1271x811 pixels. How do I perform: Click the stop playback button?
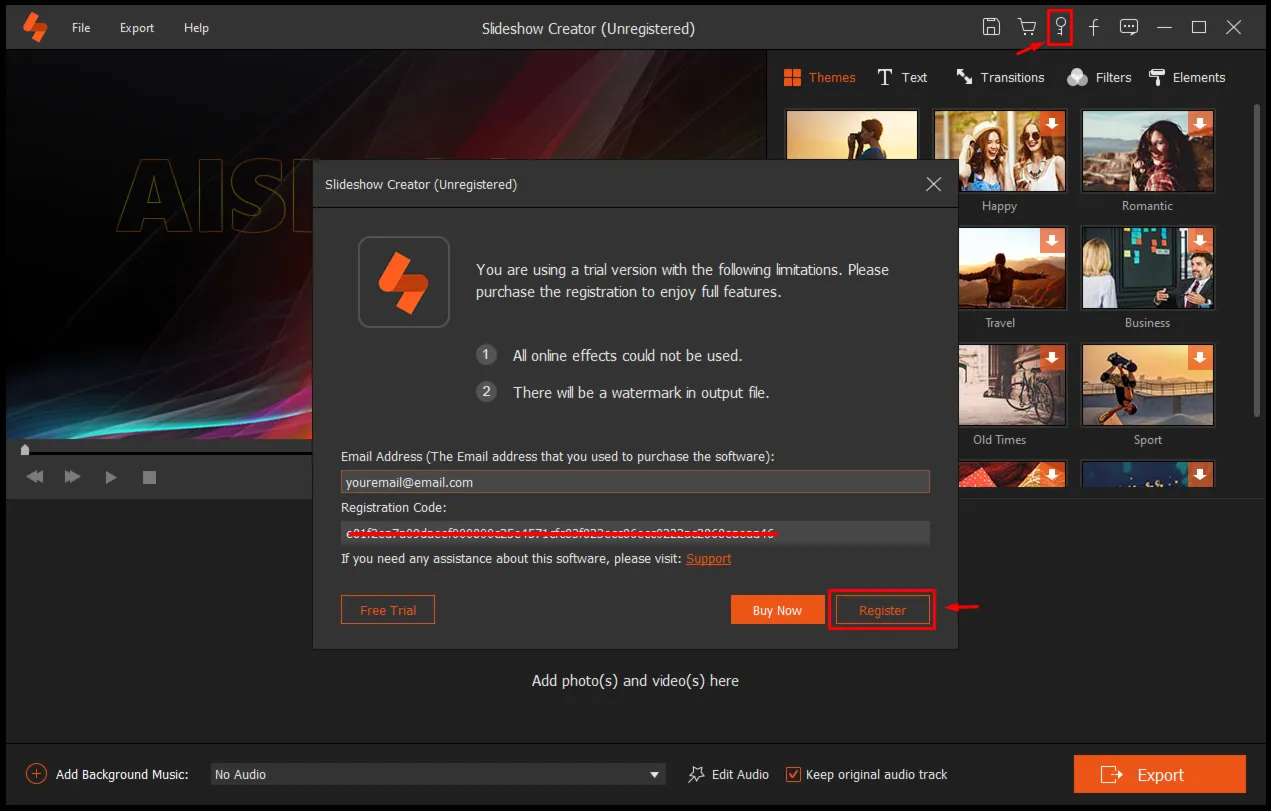[x=149, y=478]
